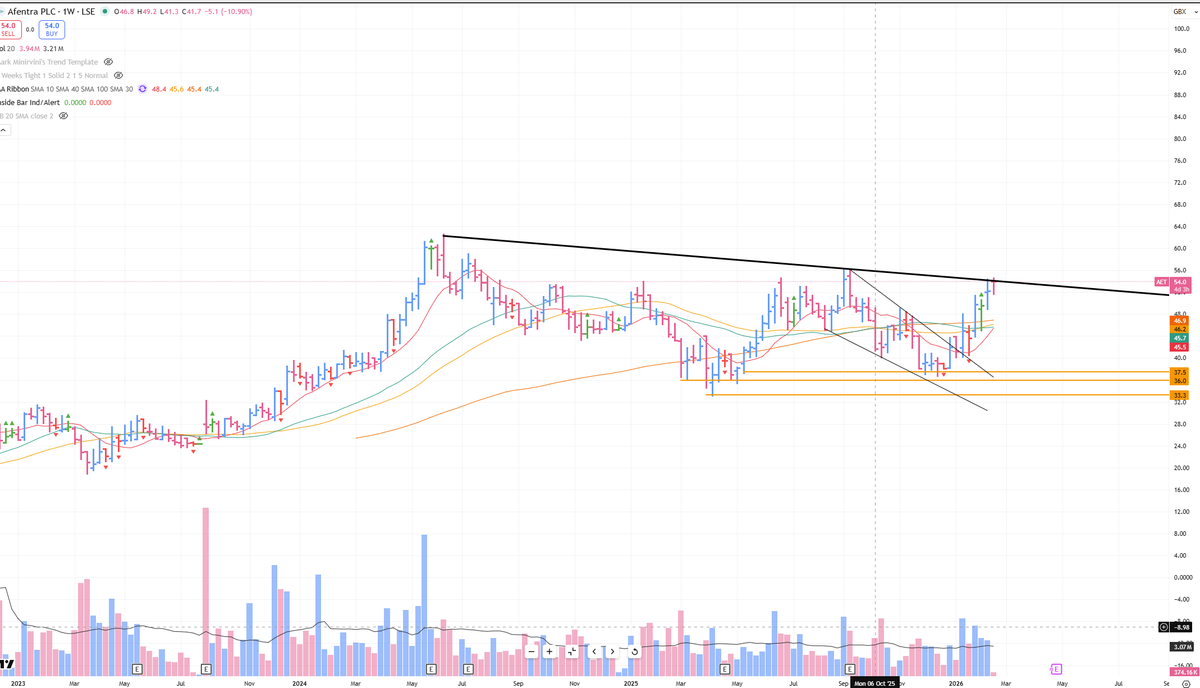
Task: Click the 45.7 green moving average label
Action: tap(1179, 338)
